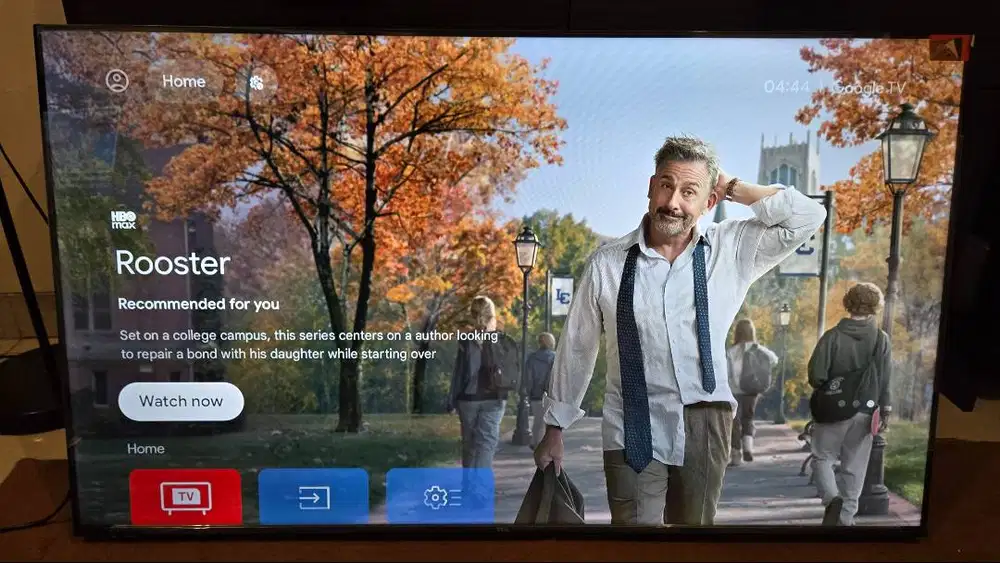Select the Rooster title text
This screenshot has height=563, width=1000.
pyautogui.click(x=173, y=263)
